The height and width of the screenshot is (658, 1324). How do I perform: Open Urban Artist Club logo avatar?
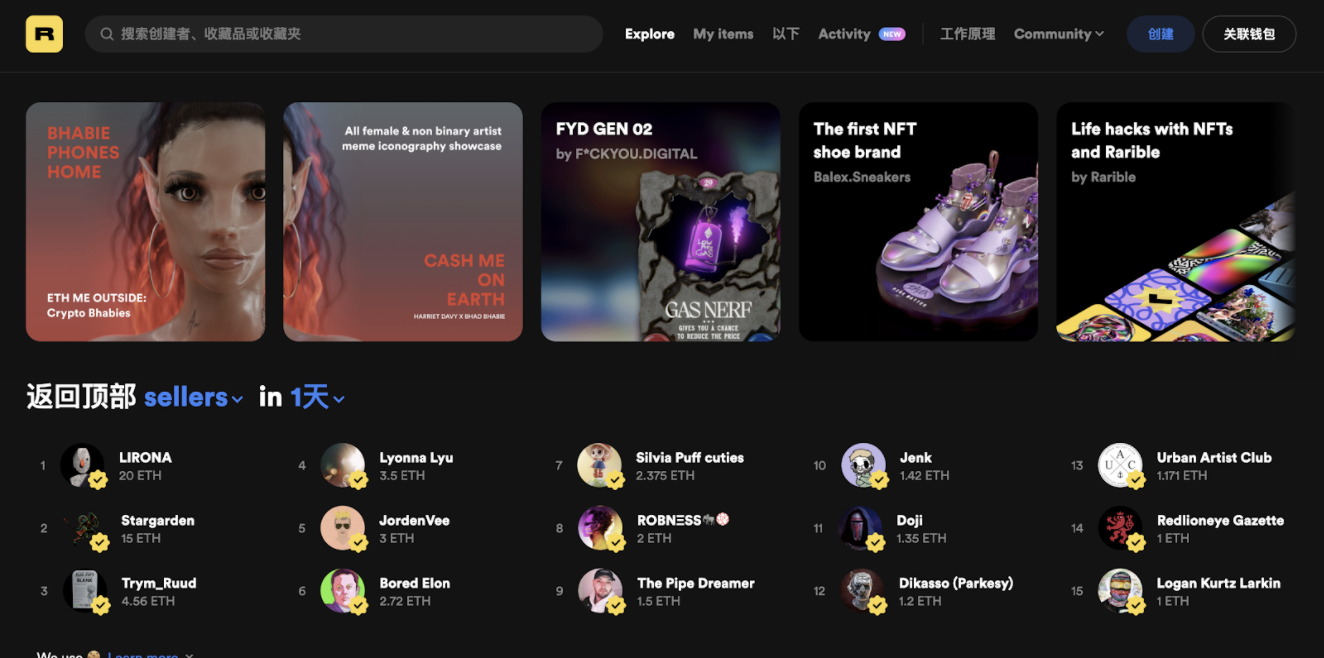[1119, 465]
